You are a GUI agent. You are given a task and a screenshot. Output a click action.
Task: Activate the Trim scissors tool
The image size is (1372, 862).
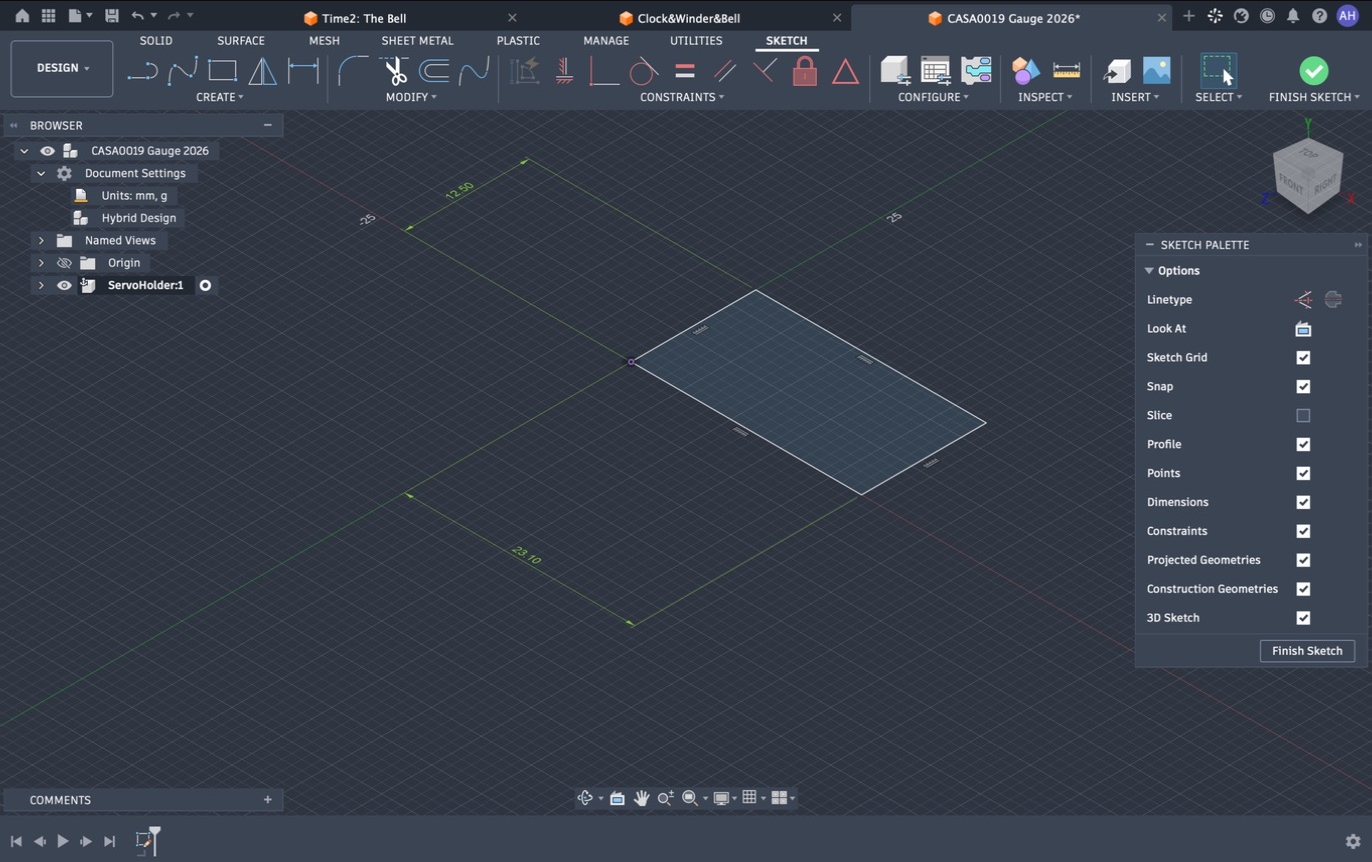point(394,71)
